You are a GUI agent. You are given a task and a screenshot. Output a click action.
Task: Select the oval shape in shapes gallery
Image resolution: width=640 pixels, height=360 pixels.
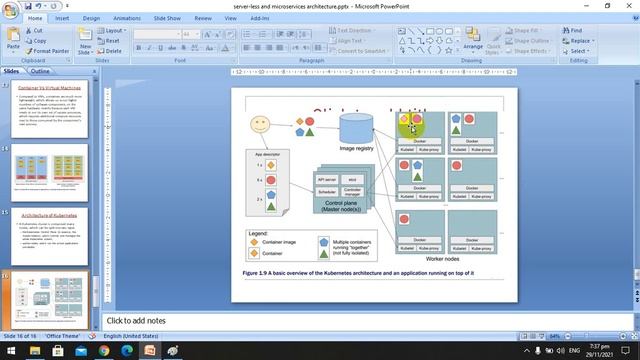pyautogui.click(x=439, y=31)
